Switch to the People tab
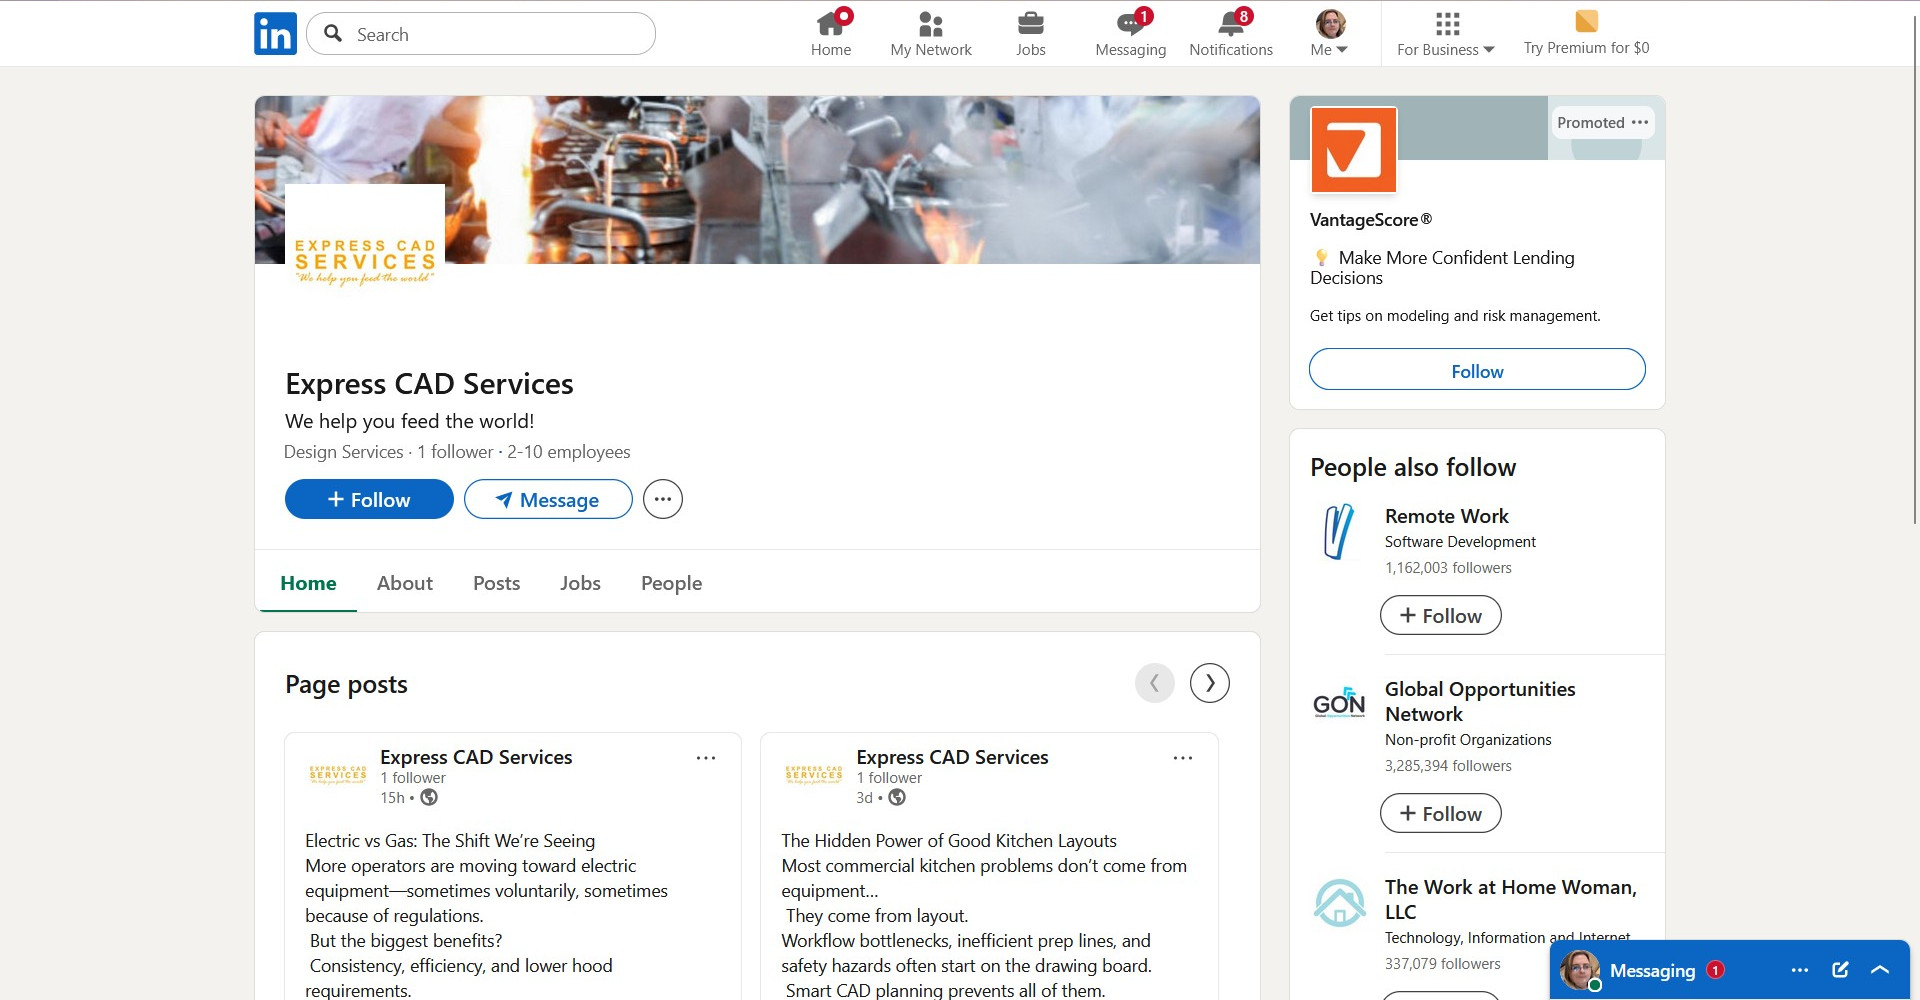Screen dimensions: 1920x1000 (x=671, y=583)
